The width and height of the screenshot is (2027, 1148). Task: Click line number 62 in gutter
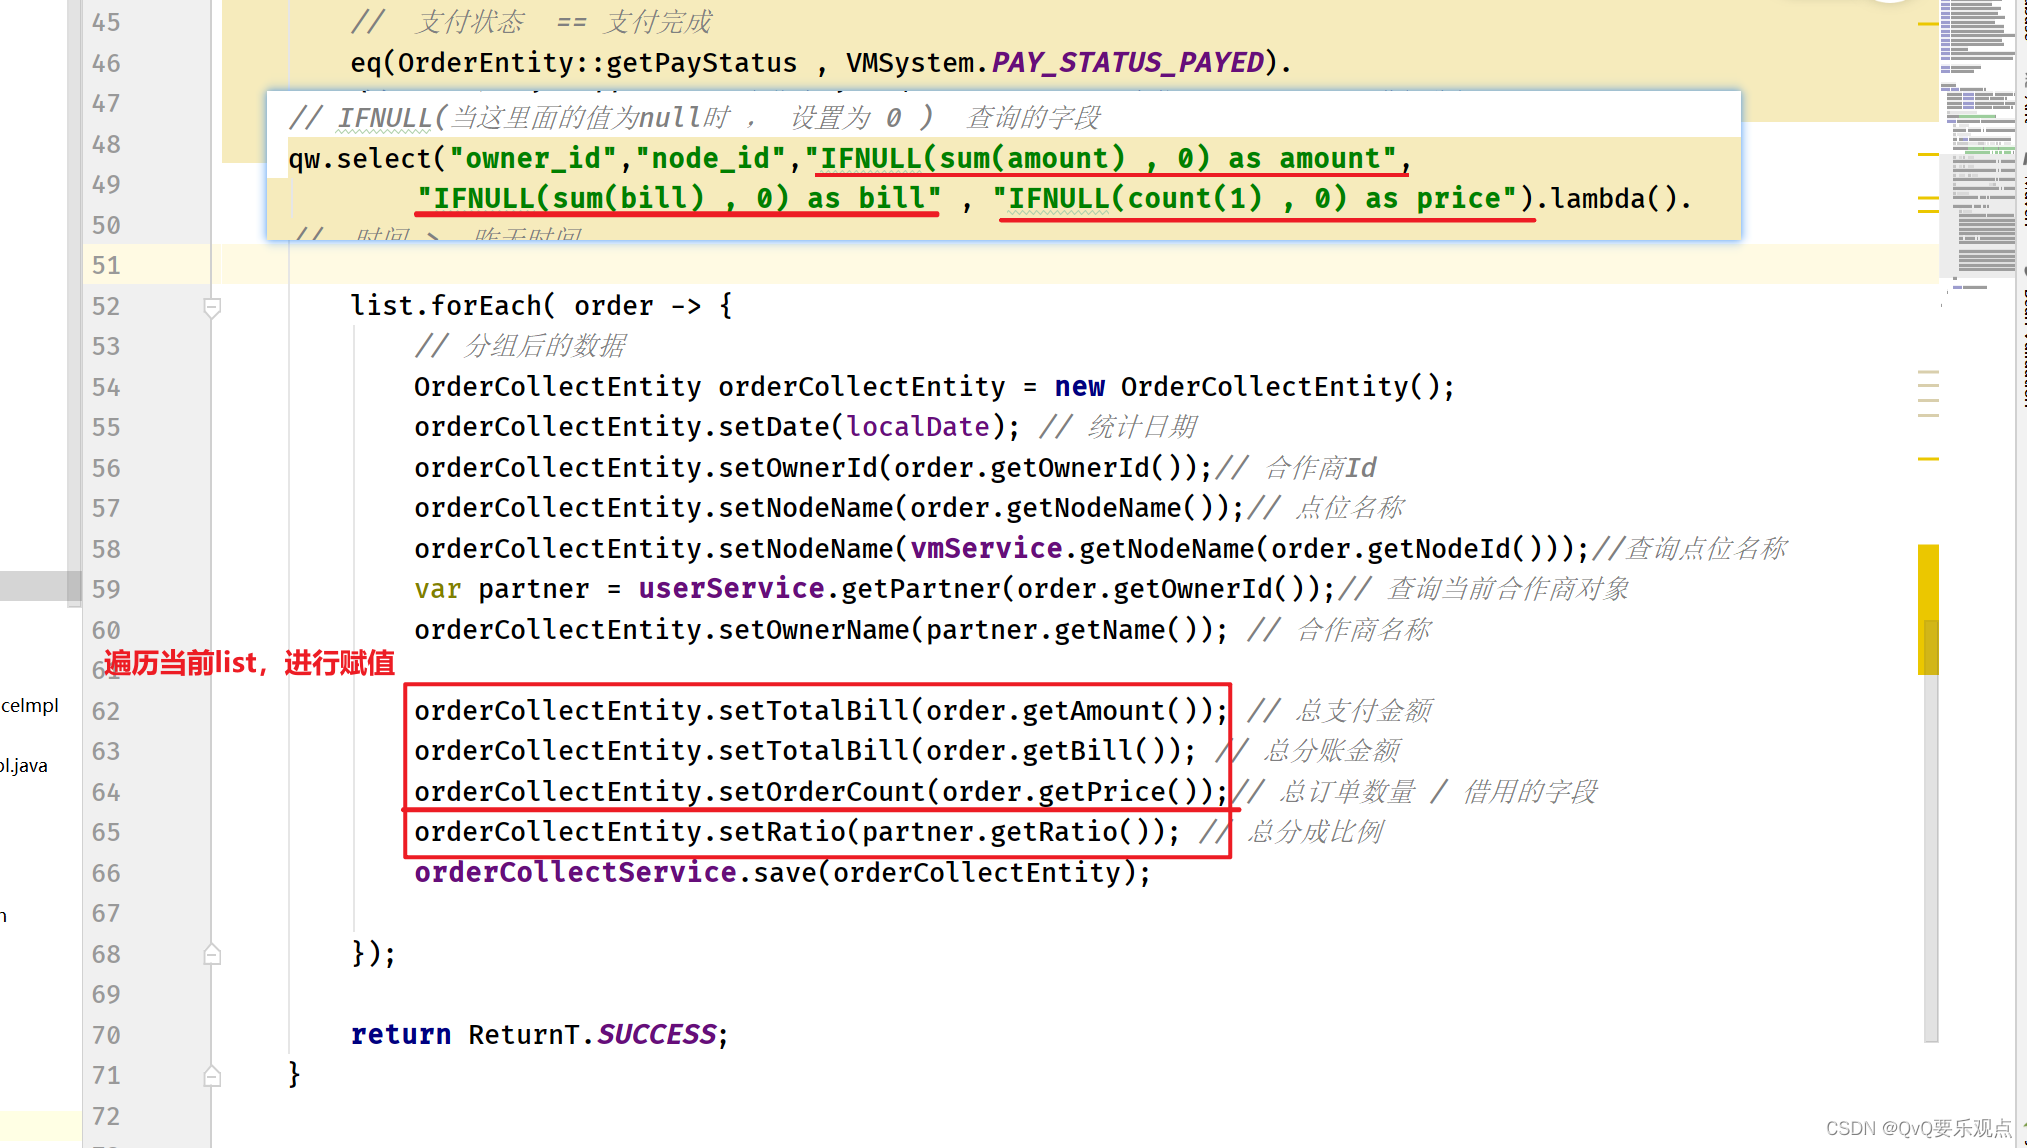coord(106,711)
